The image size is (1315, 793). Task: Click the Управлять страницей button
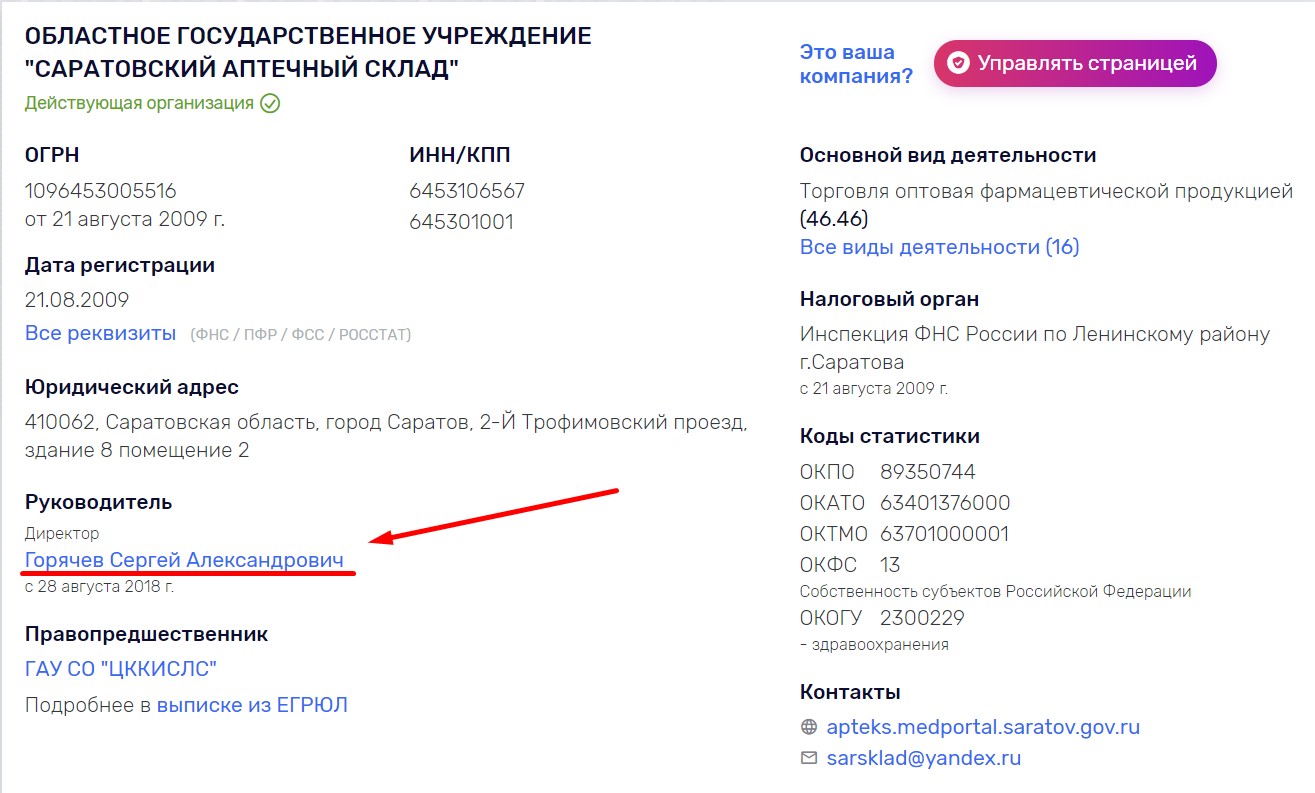point(1075,64)
